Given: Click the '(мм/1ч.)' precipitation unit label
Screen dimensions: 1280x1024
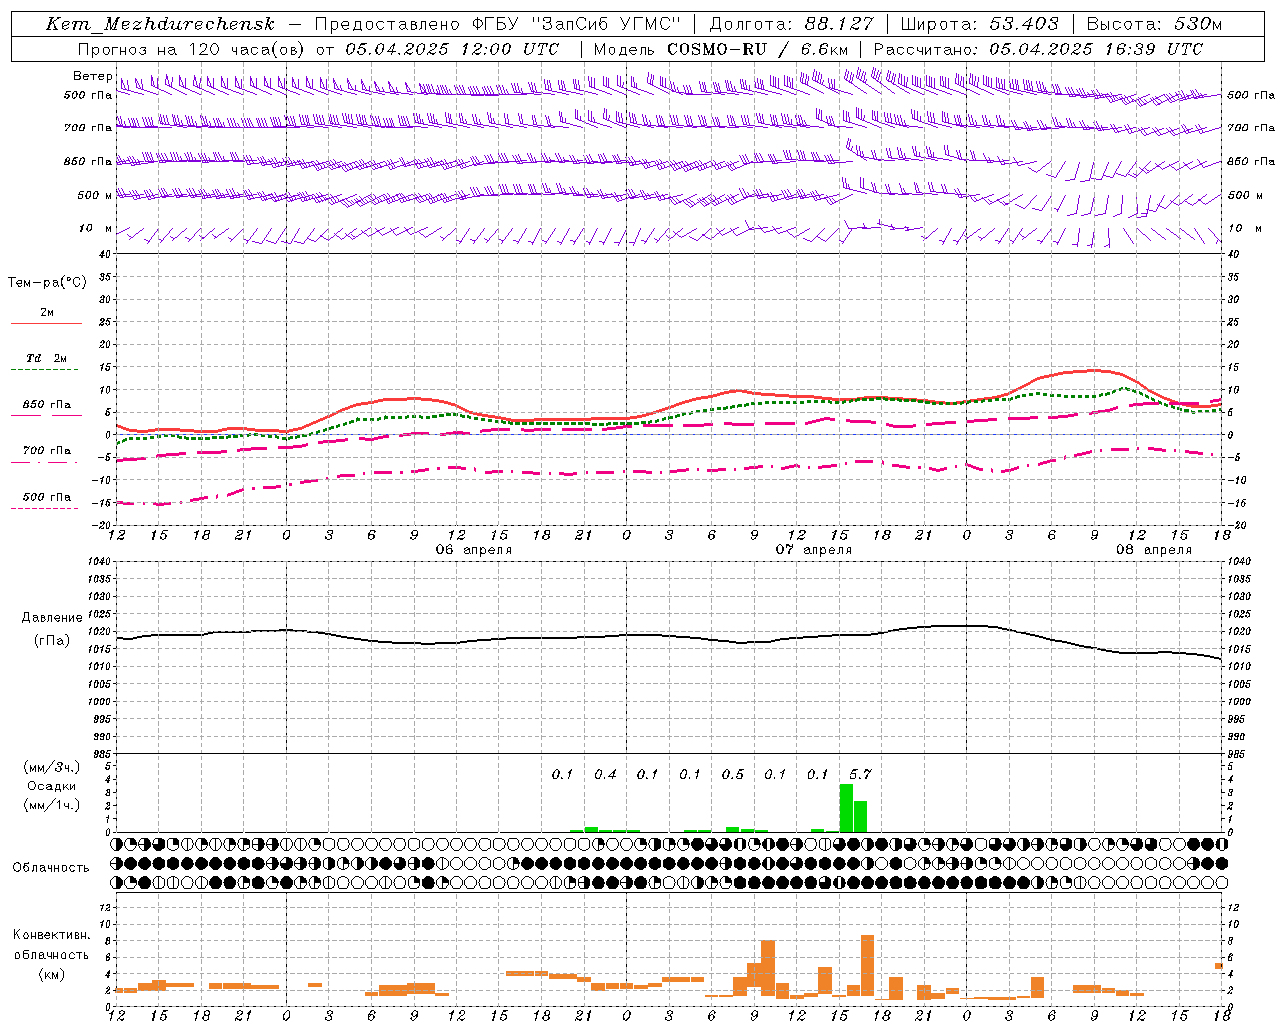Looking at the screenshot, I should click(52, 805).
